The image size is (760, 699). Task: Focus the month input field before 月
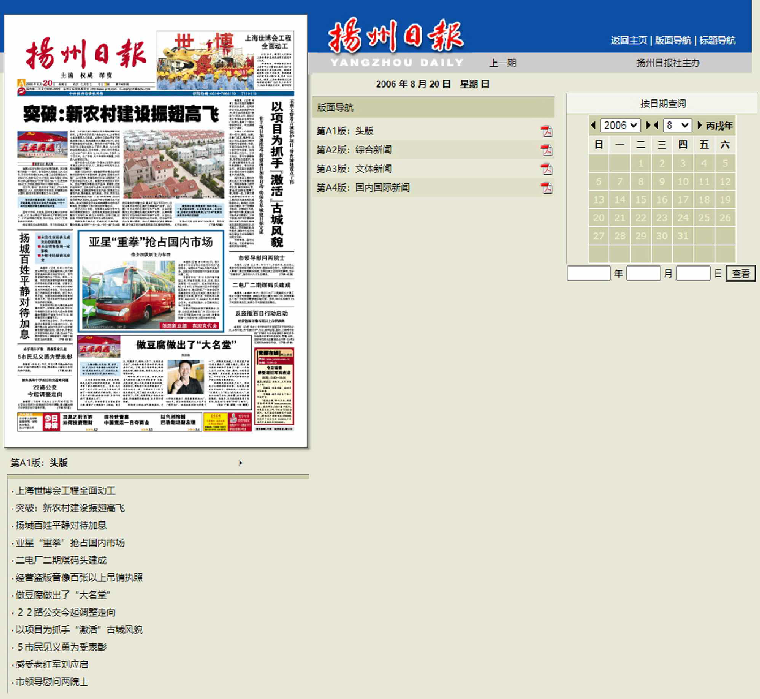click(643, 273)
